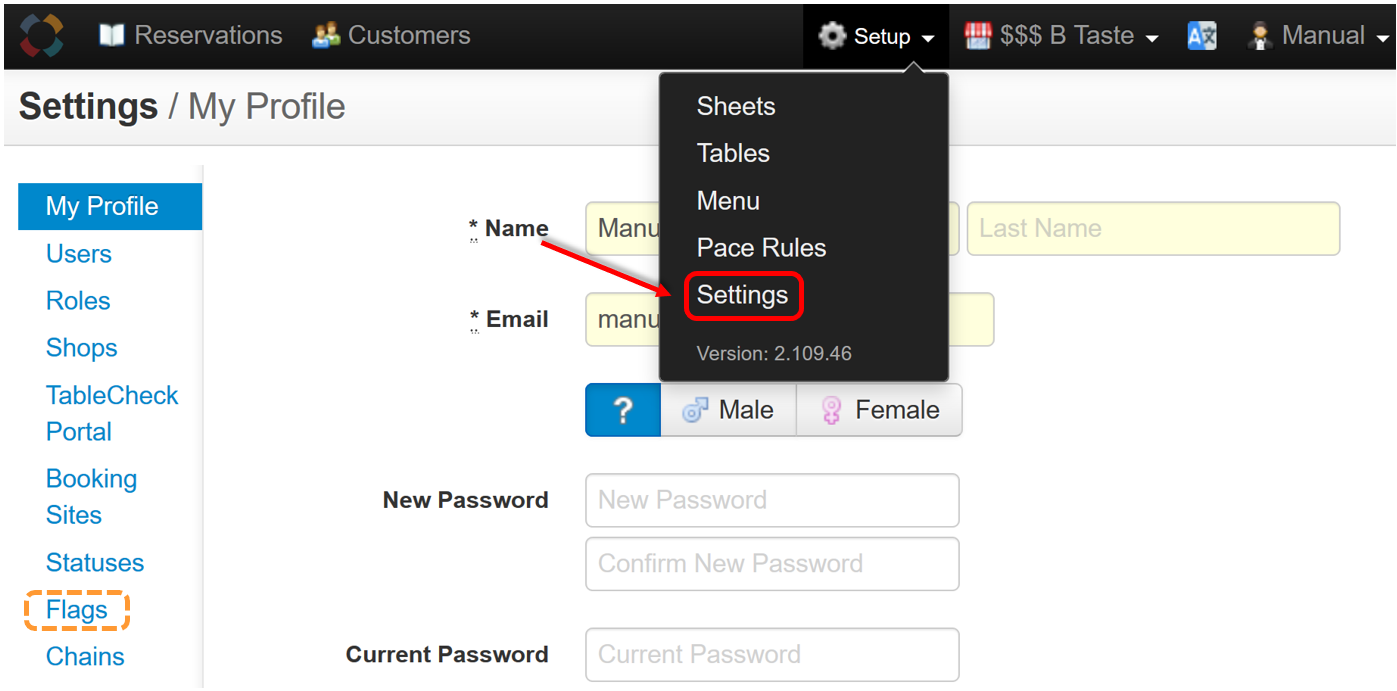1397x691 pixels.
Task: Click the Reservations book icon
Action: (111, 36)
